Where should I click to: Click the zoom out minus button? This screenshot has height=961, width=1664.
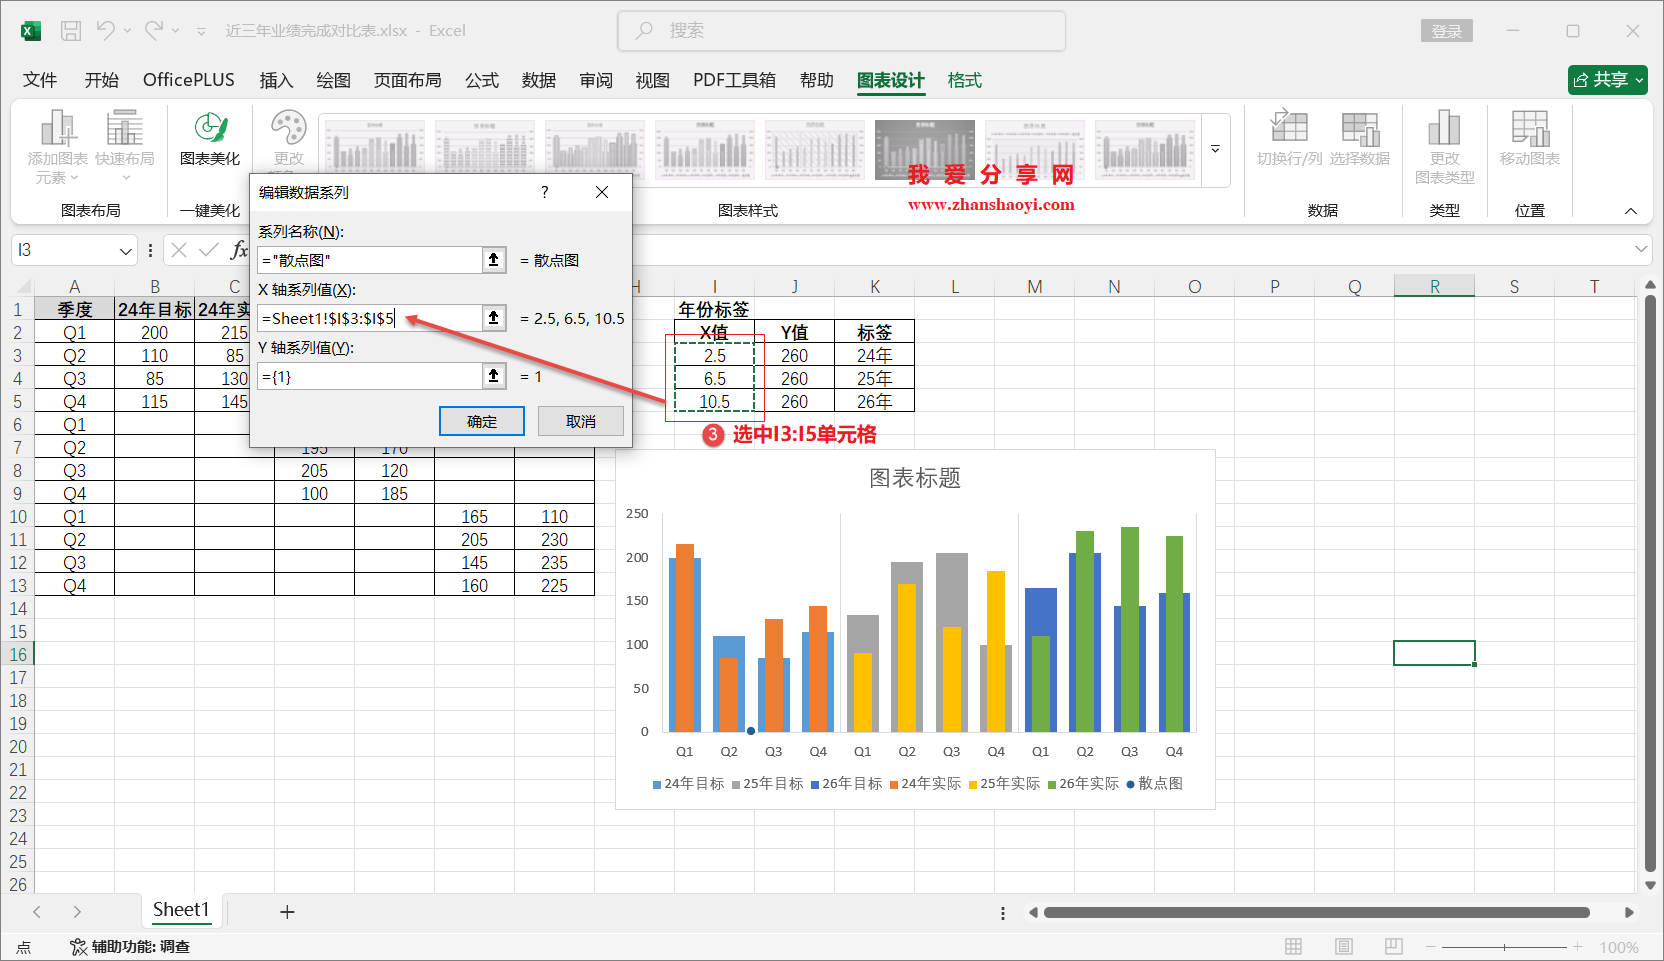coord(1431,947)
